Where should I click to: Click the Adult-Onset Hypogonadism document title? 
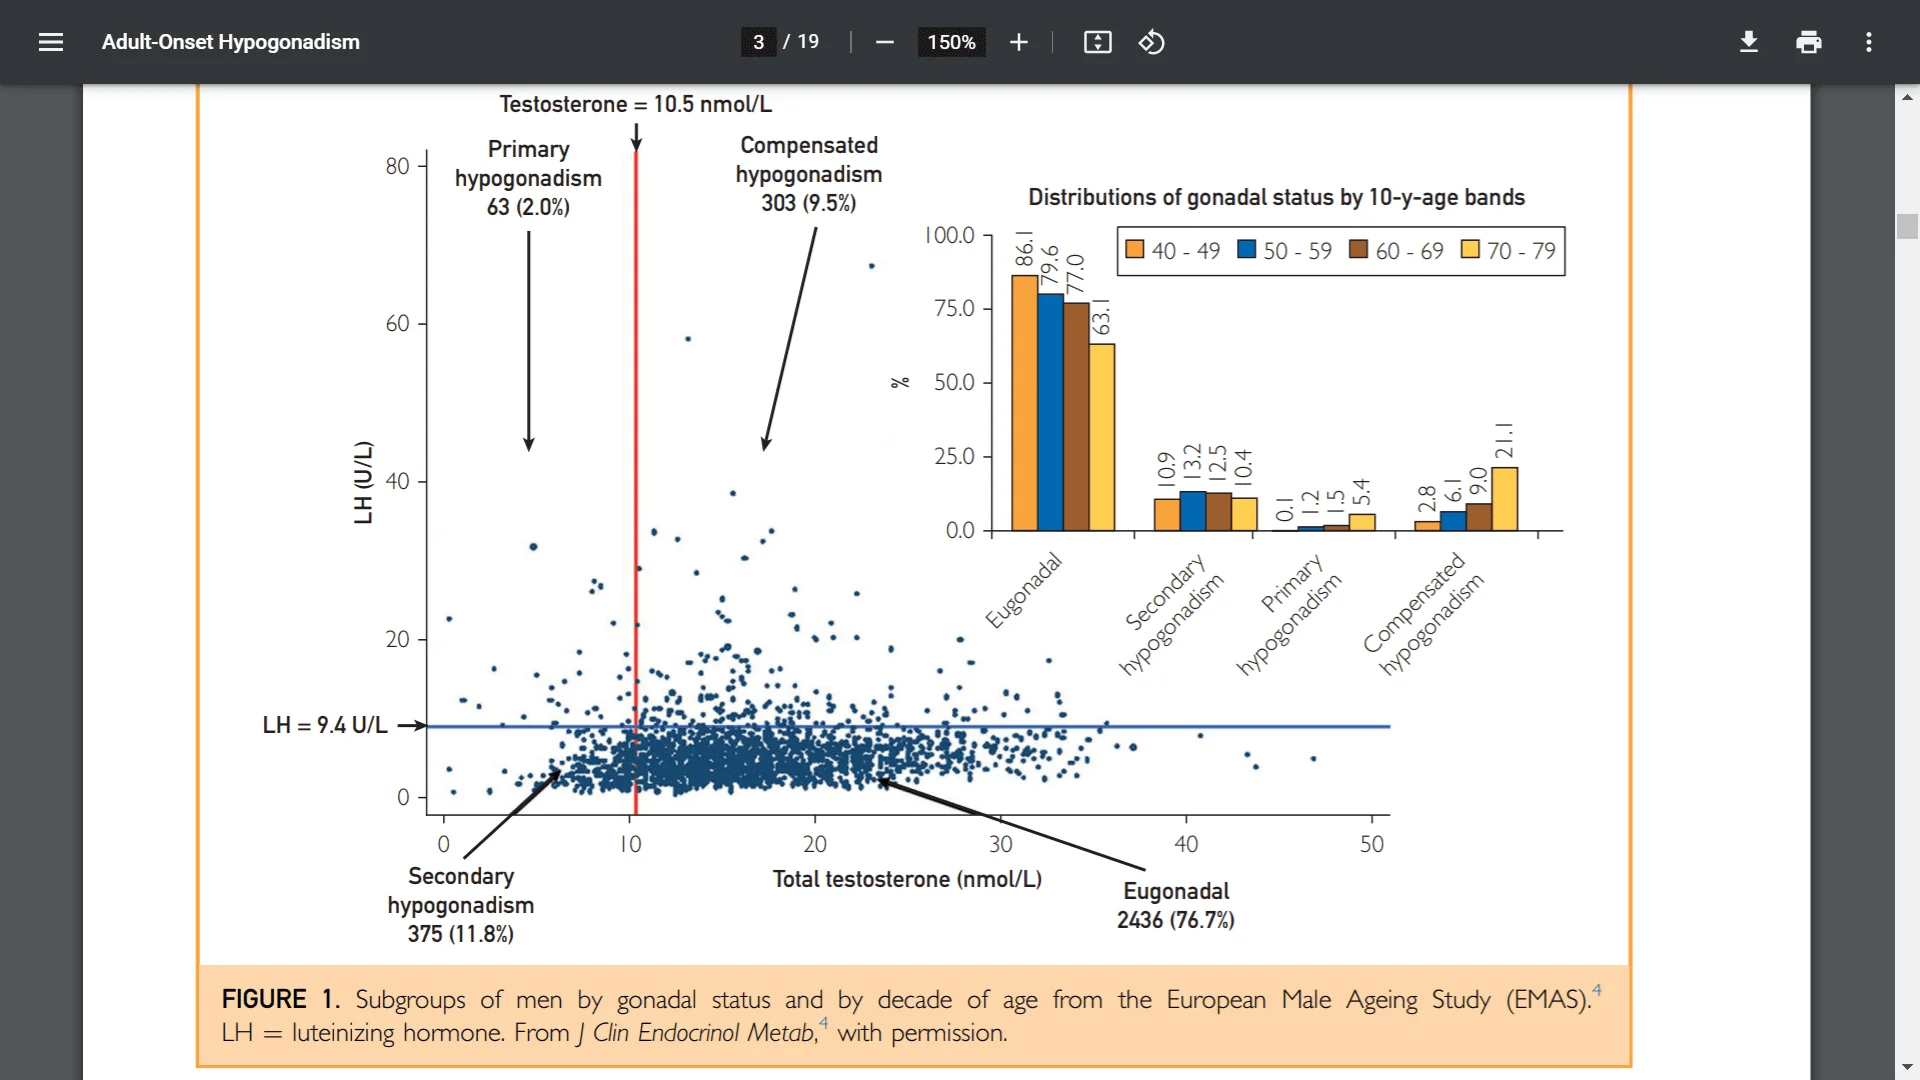click(x=231, y=42)
